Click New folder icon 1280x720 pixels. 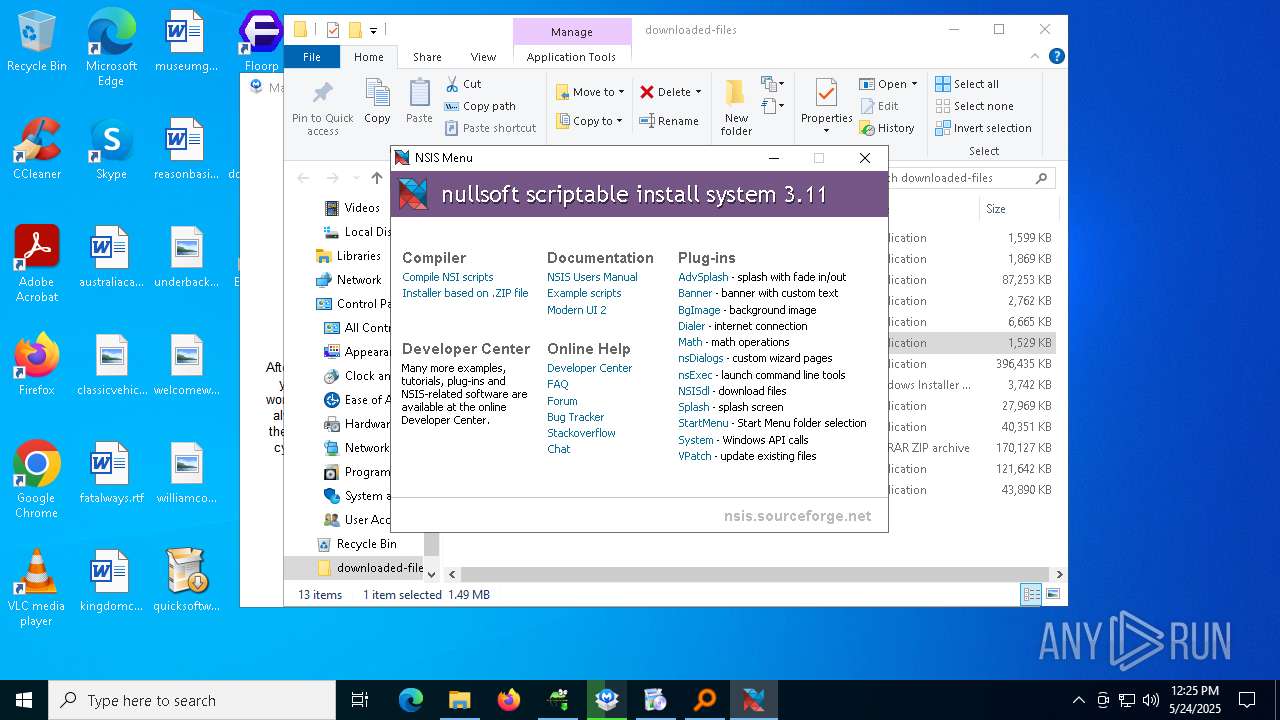point(736,95)
